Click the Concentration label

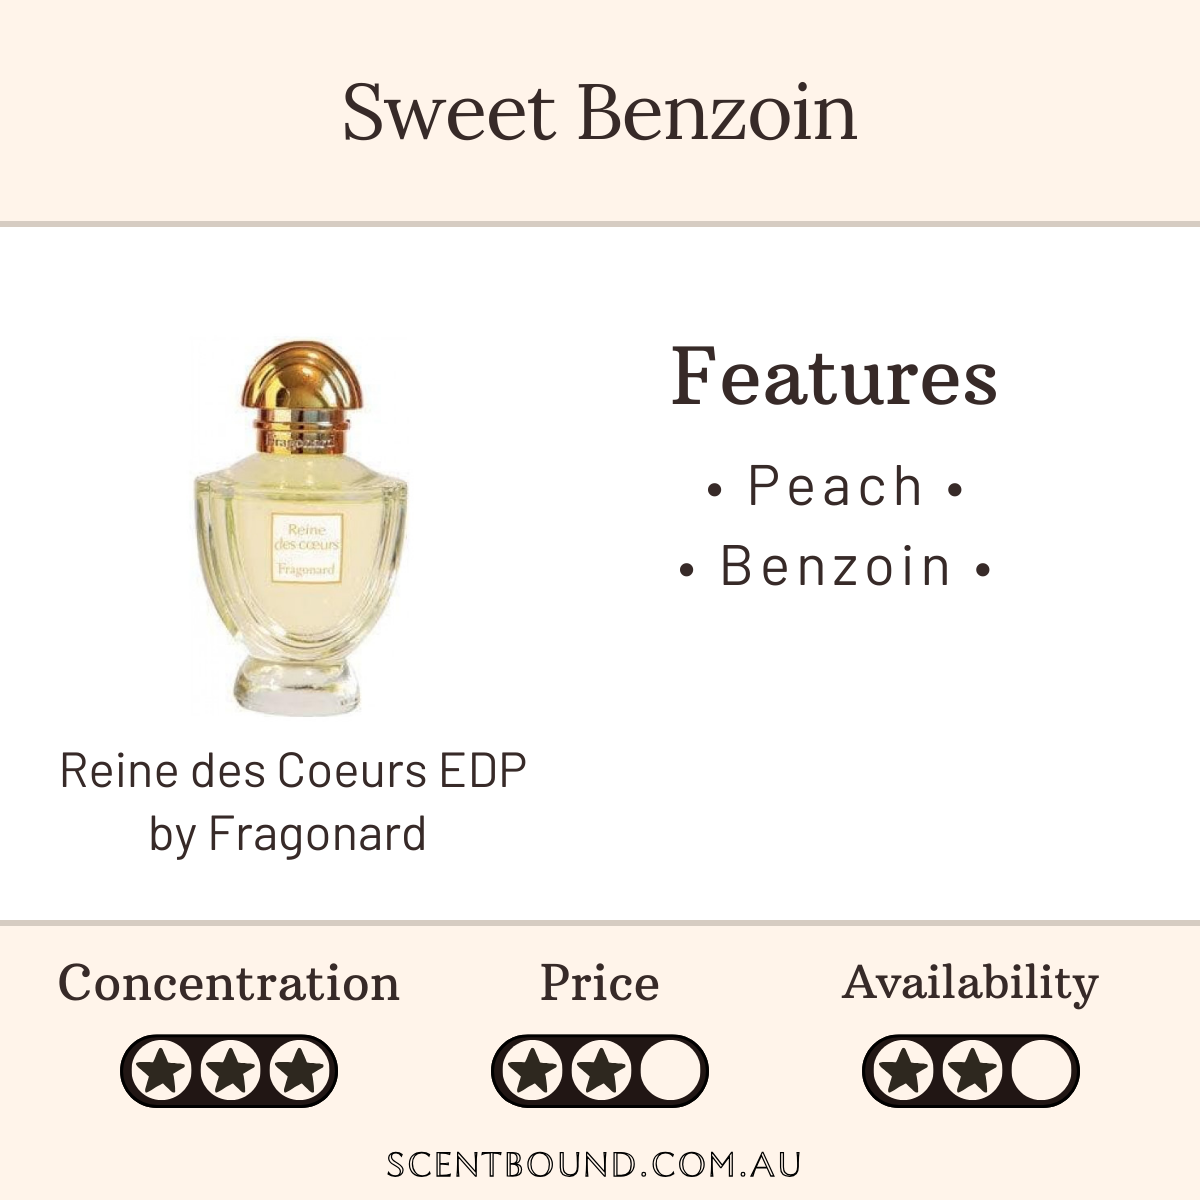(229, 983)
